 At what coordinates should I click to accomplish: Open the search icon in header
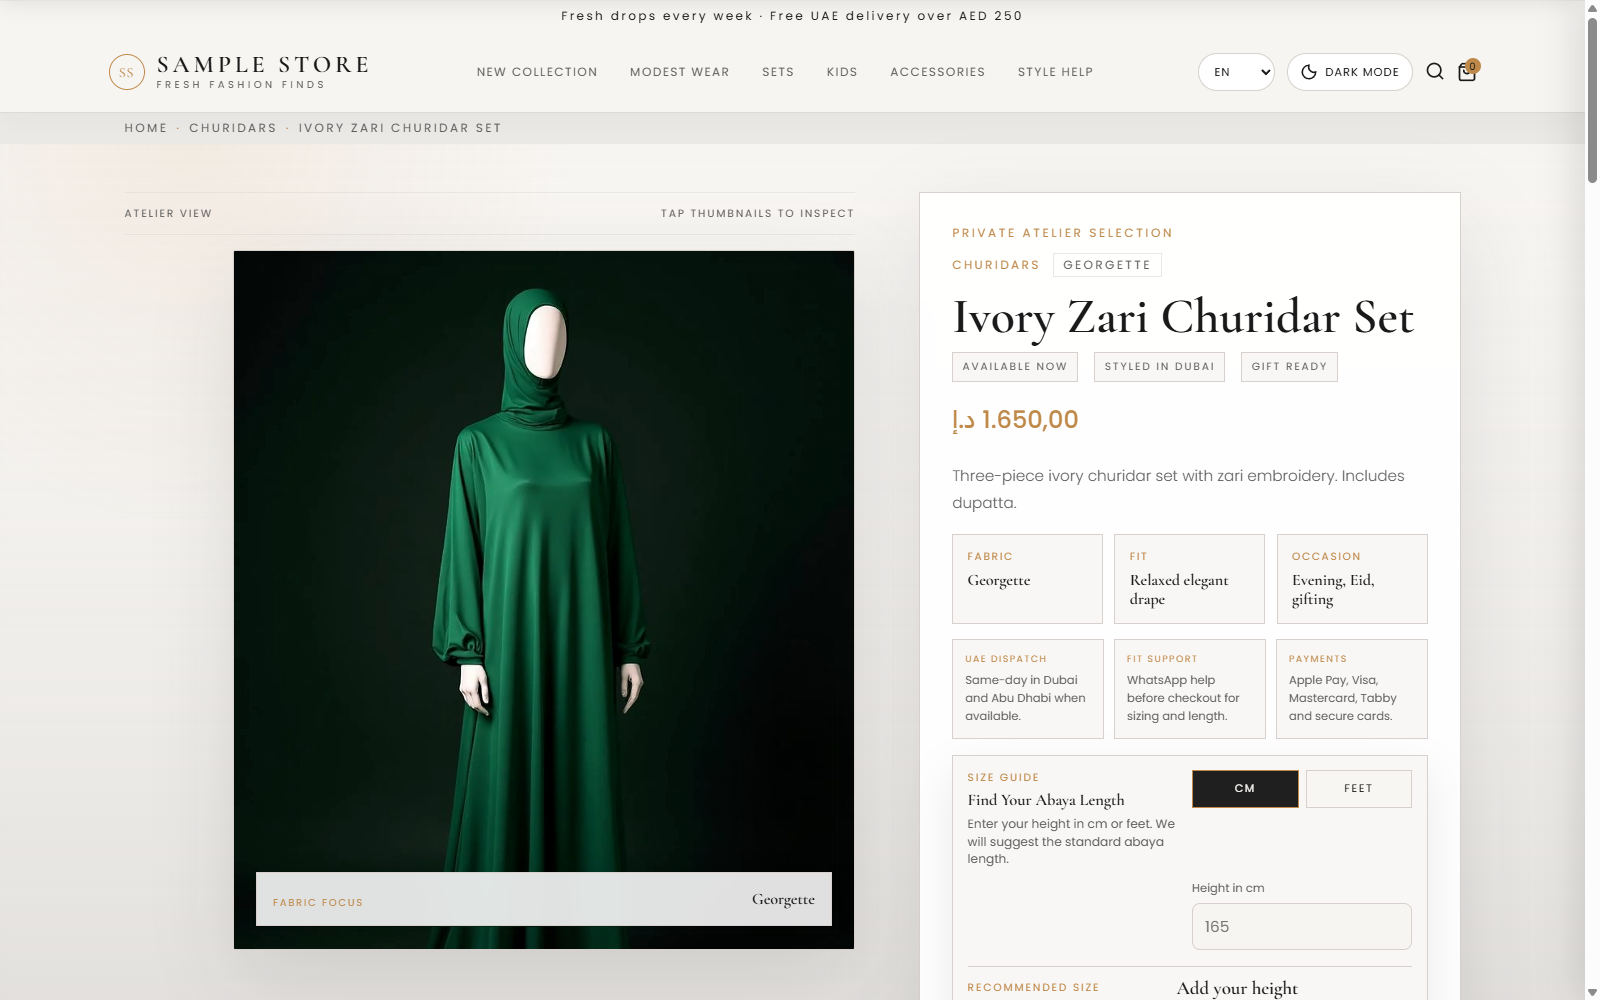pyautogui.click(x=1435, y=71)
